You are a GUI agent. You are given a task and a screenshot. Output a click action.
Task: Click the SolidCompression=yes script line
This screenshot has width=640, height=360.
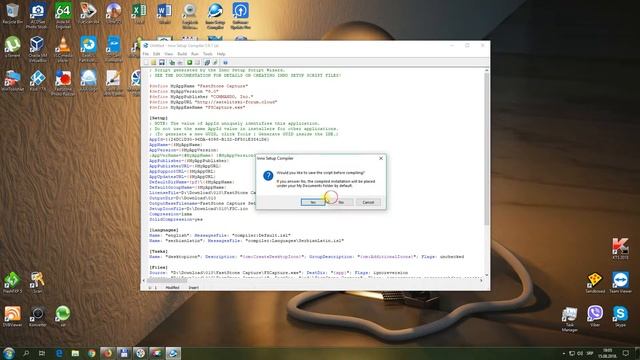pyautogui.click(x=176, y=219)
